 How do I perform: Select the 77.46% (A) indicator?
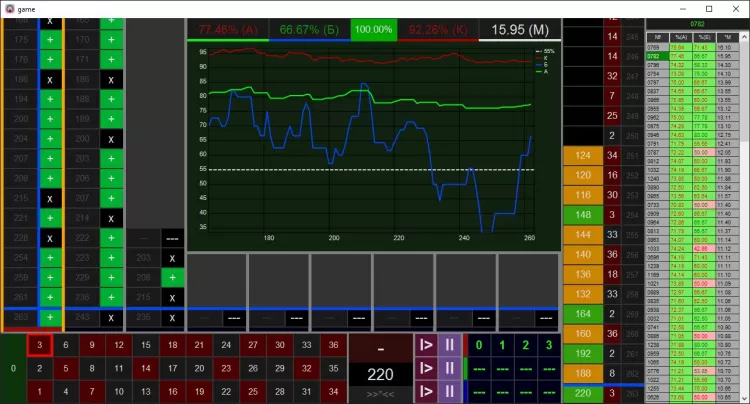228,29
